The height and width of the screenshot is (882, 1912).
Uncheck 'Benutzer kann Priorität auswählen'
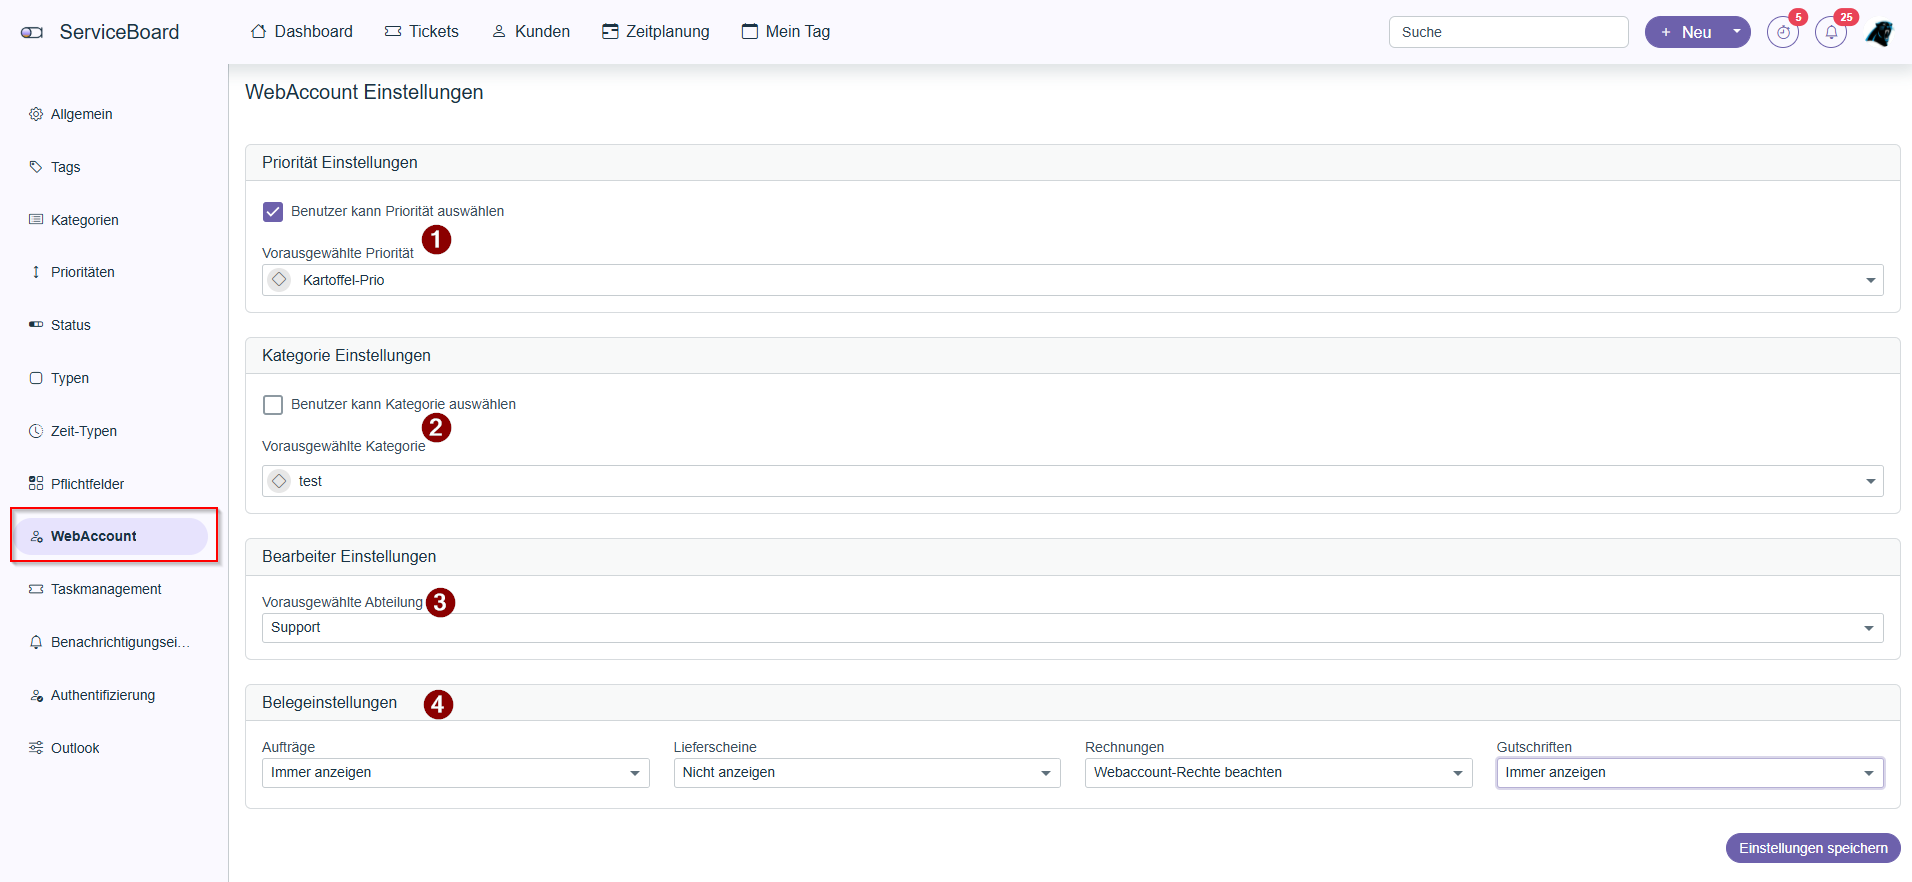273,212
